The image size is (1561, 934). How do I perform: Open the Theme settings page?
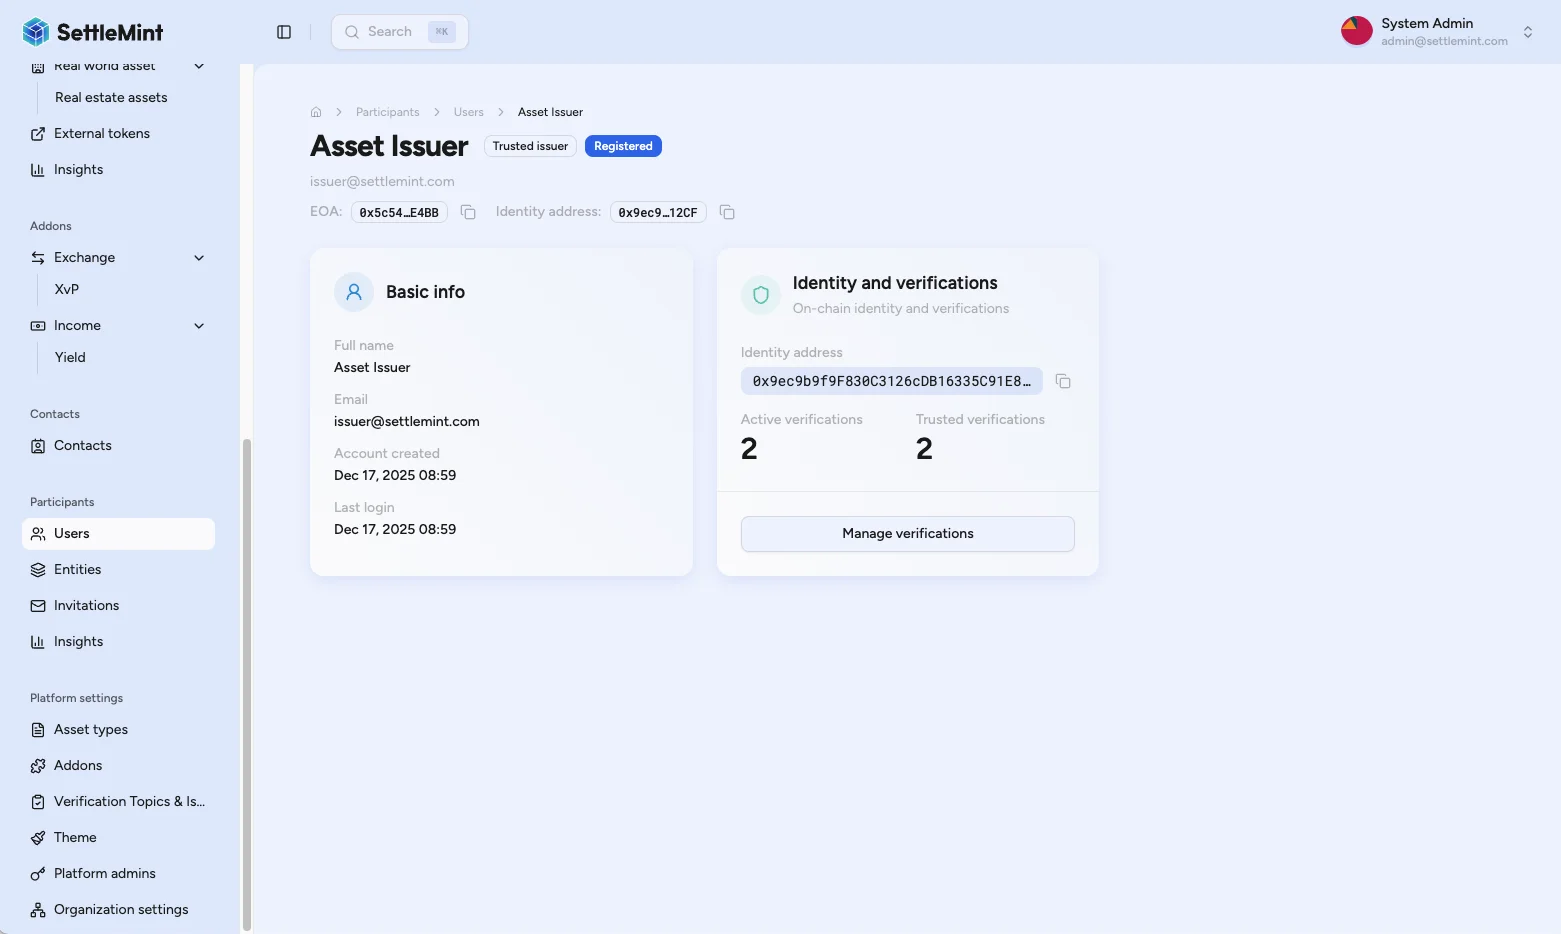[75, 837]
